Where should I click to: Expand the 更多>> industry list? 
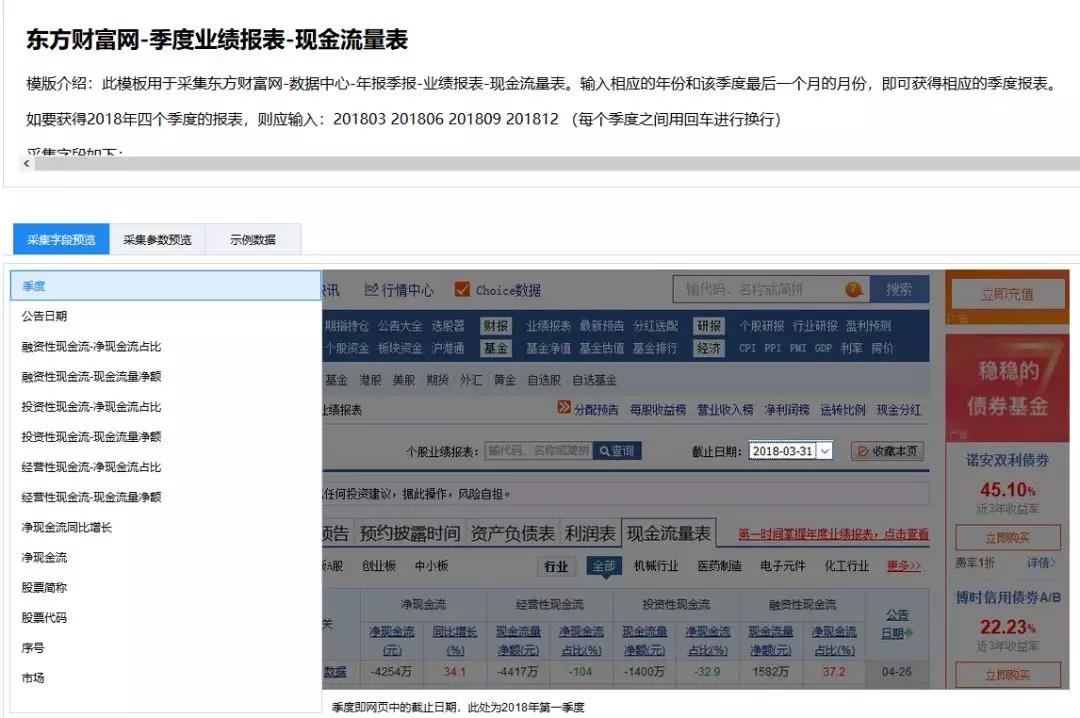pyautogui.click(x=904, y=566)
